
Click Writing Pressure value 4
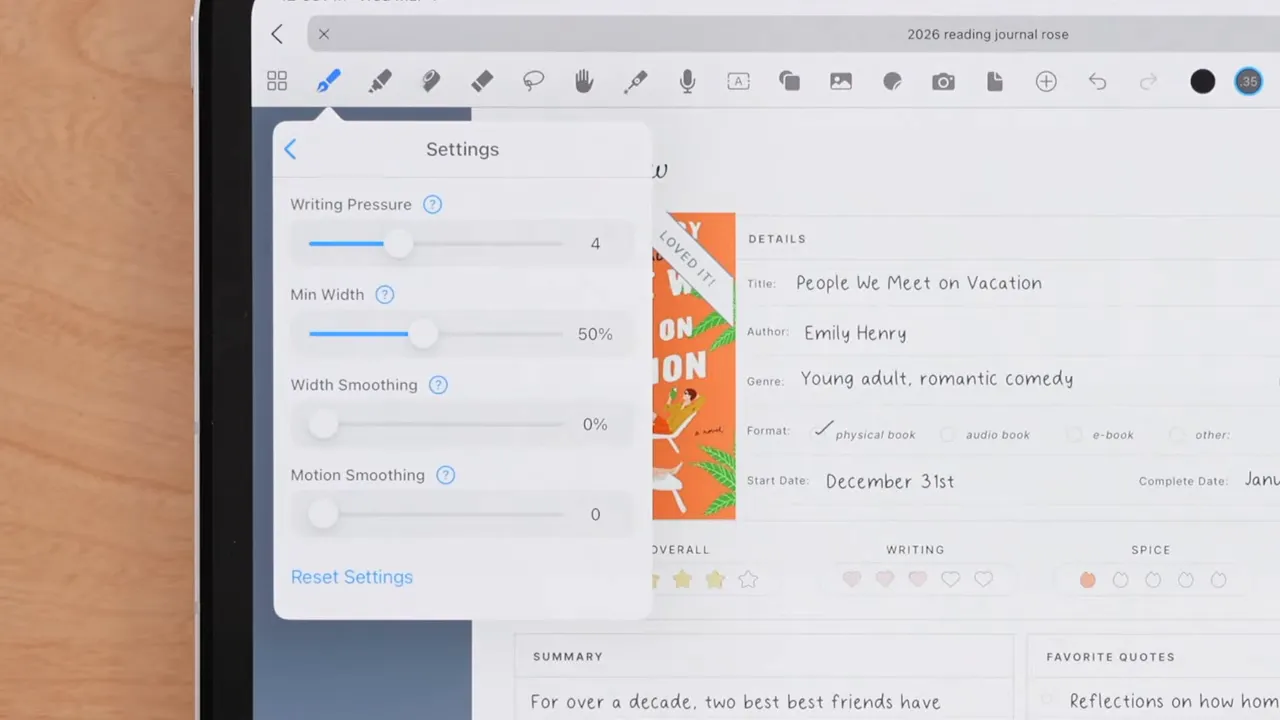(595, 244)
